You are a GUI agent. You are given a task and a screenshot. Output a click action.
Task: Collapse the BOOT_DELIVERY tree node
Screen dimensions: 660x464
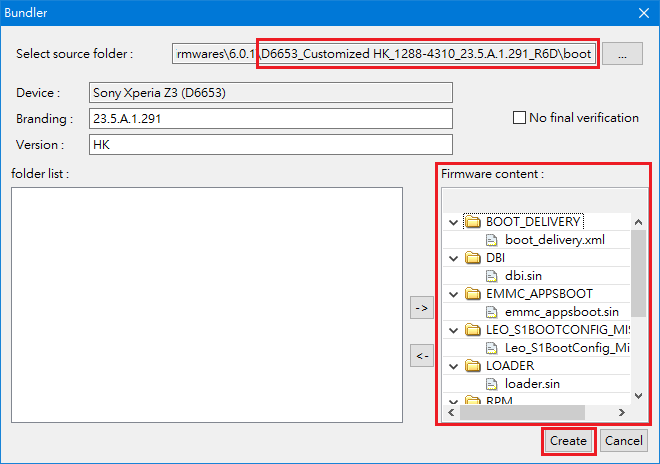coord(453,222)
